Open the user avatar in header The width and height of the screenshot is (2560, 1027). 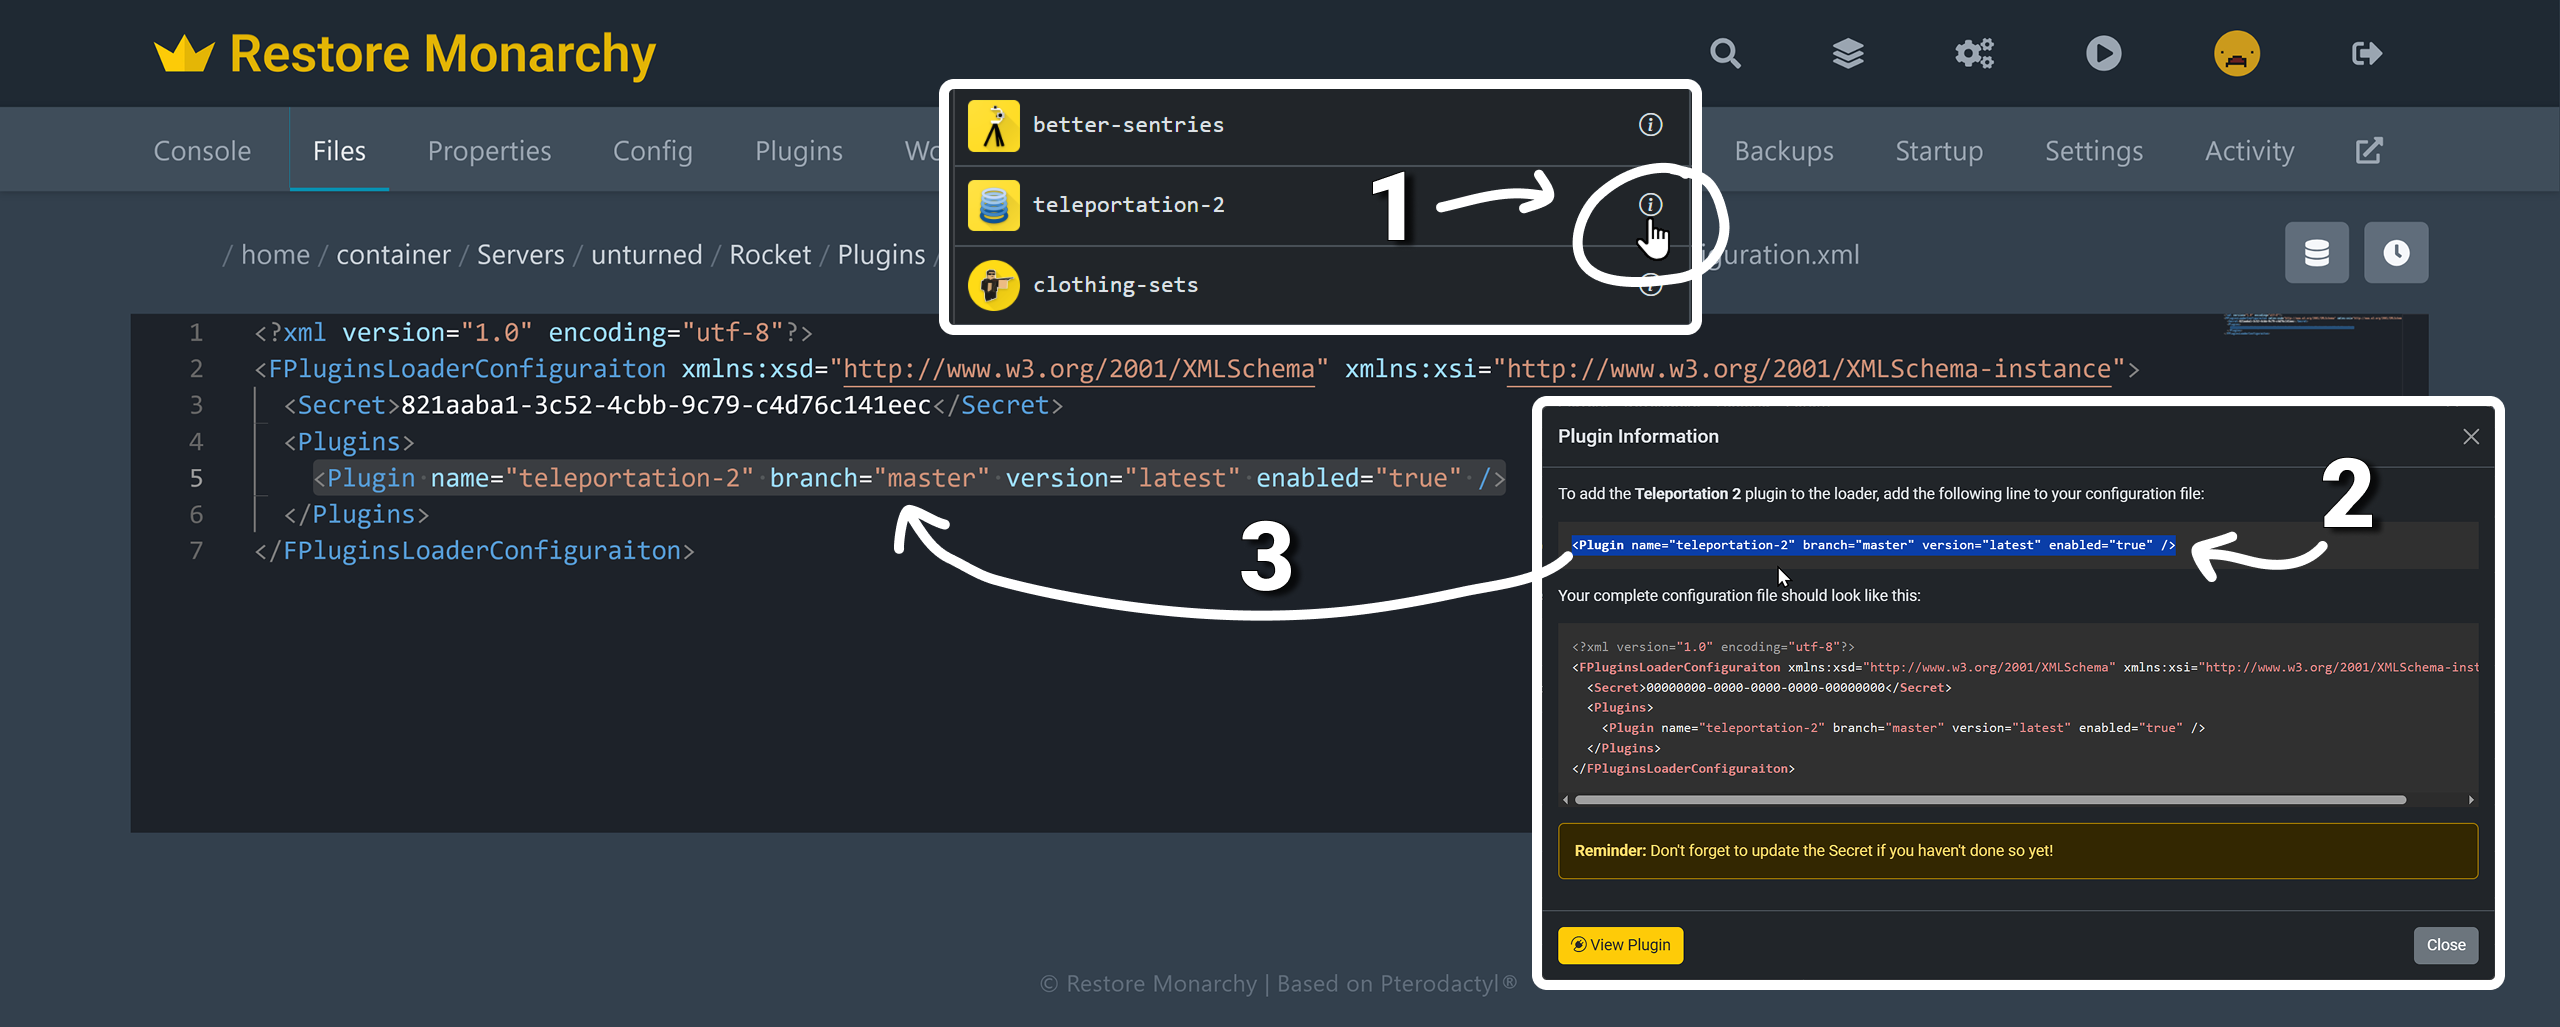(2237, 53)
